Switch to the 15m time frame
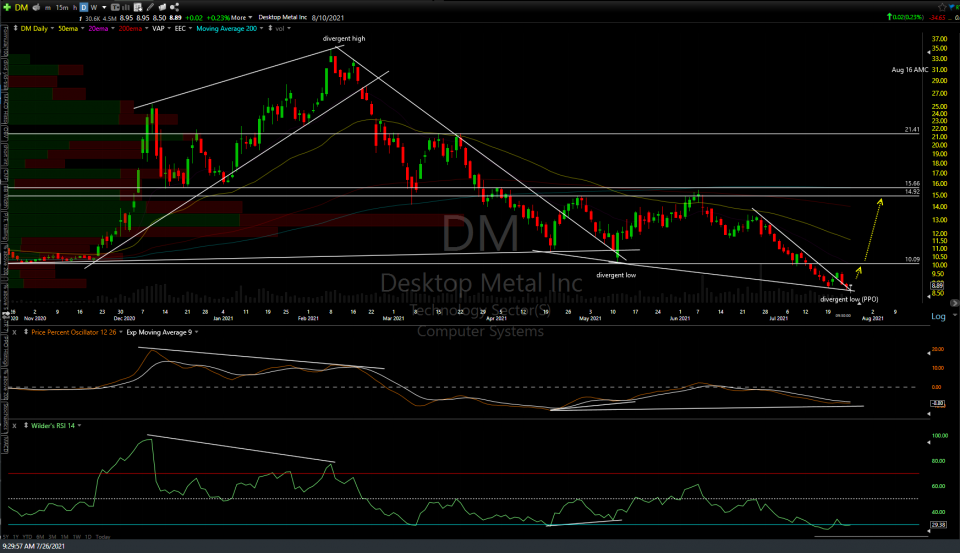The image size is (960, 553). click(x=62, y=7)
